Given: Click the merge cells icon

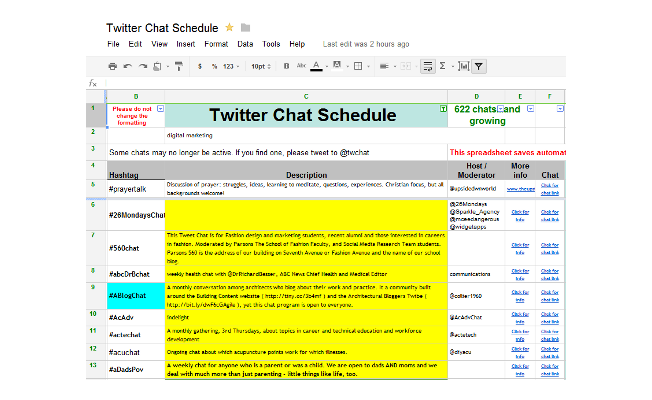Looking at the screenshot, I should click(x=405, y=66).
